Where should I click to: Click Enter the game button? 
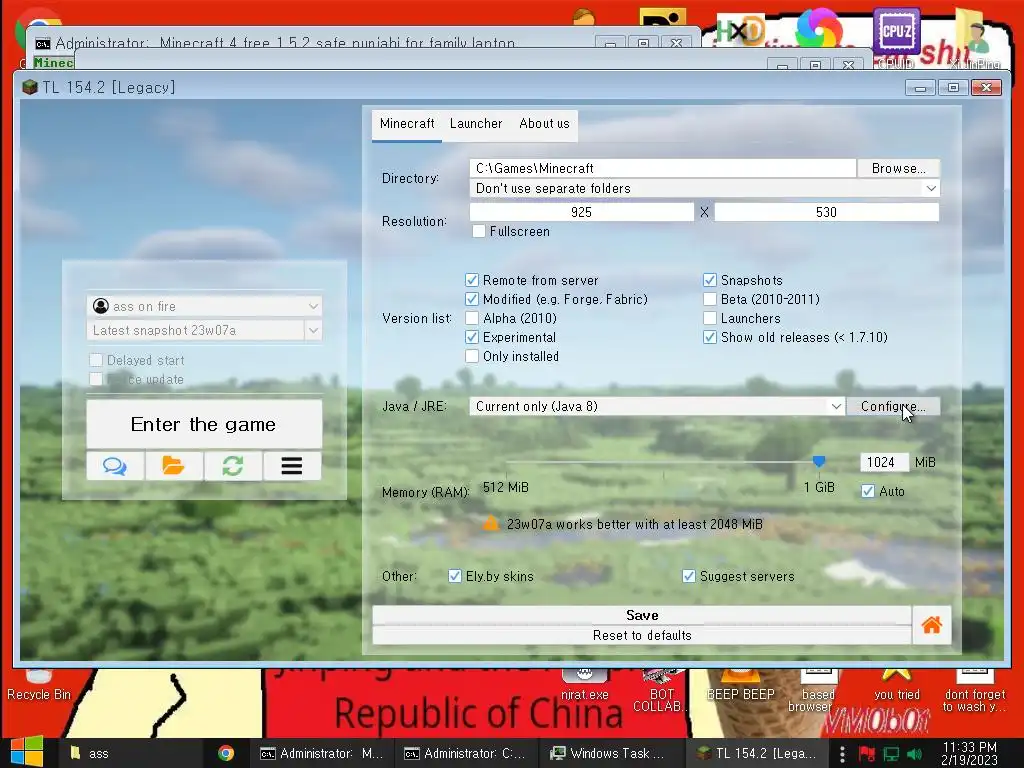coord(204,424)
